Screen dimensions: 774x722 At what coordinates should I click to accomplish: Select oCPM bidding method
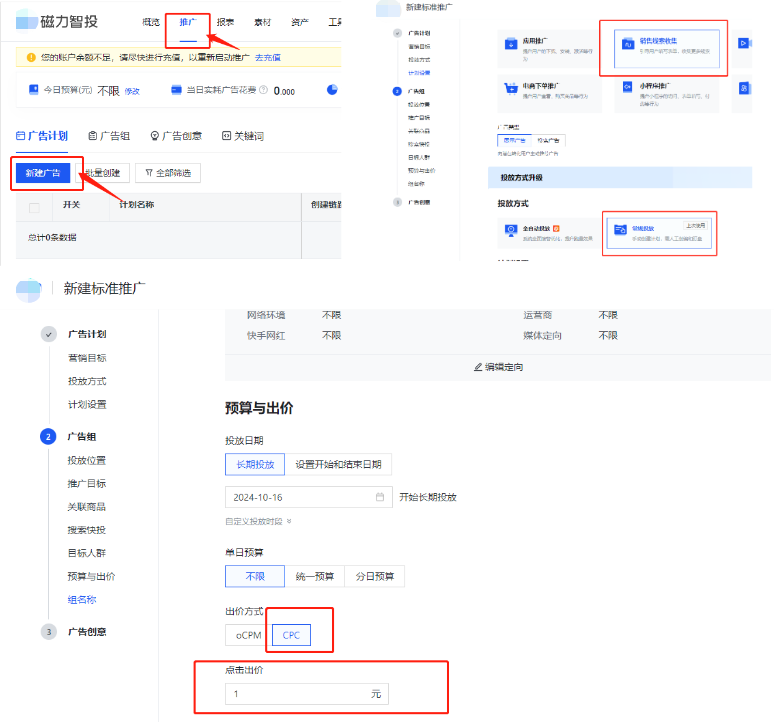click(x=248, y=635)
